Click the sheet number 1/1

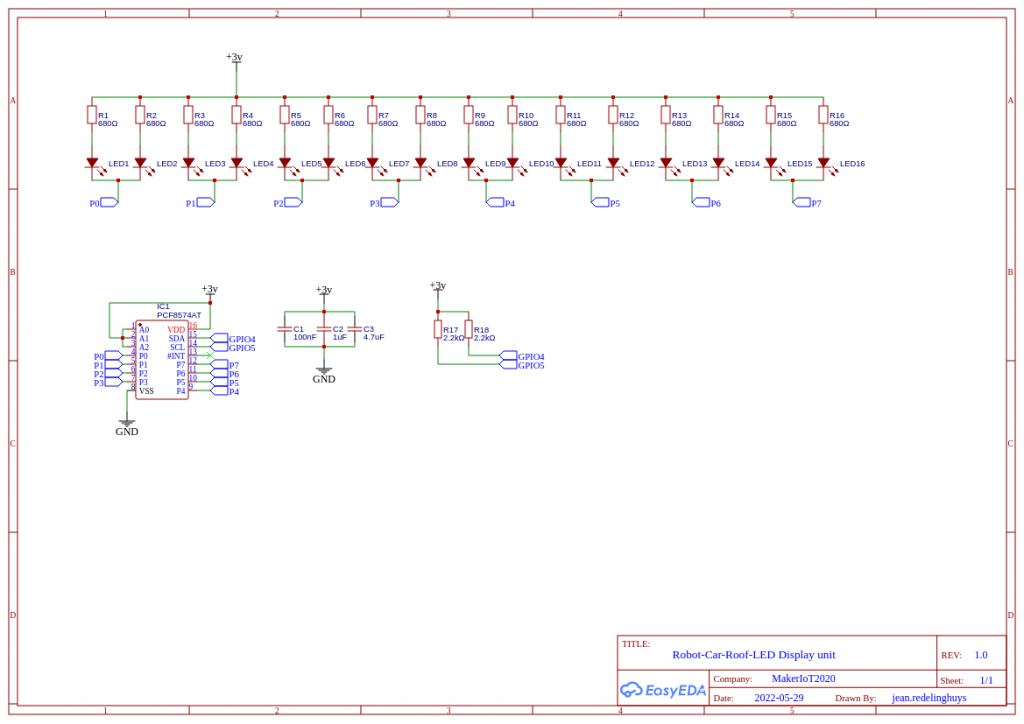click(x=986, y=680)
